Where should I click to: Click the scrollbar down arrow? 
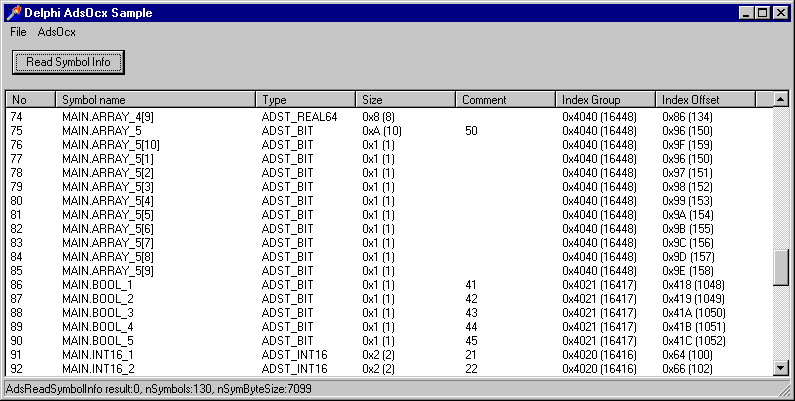781,368
